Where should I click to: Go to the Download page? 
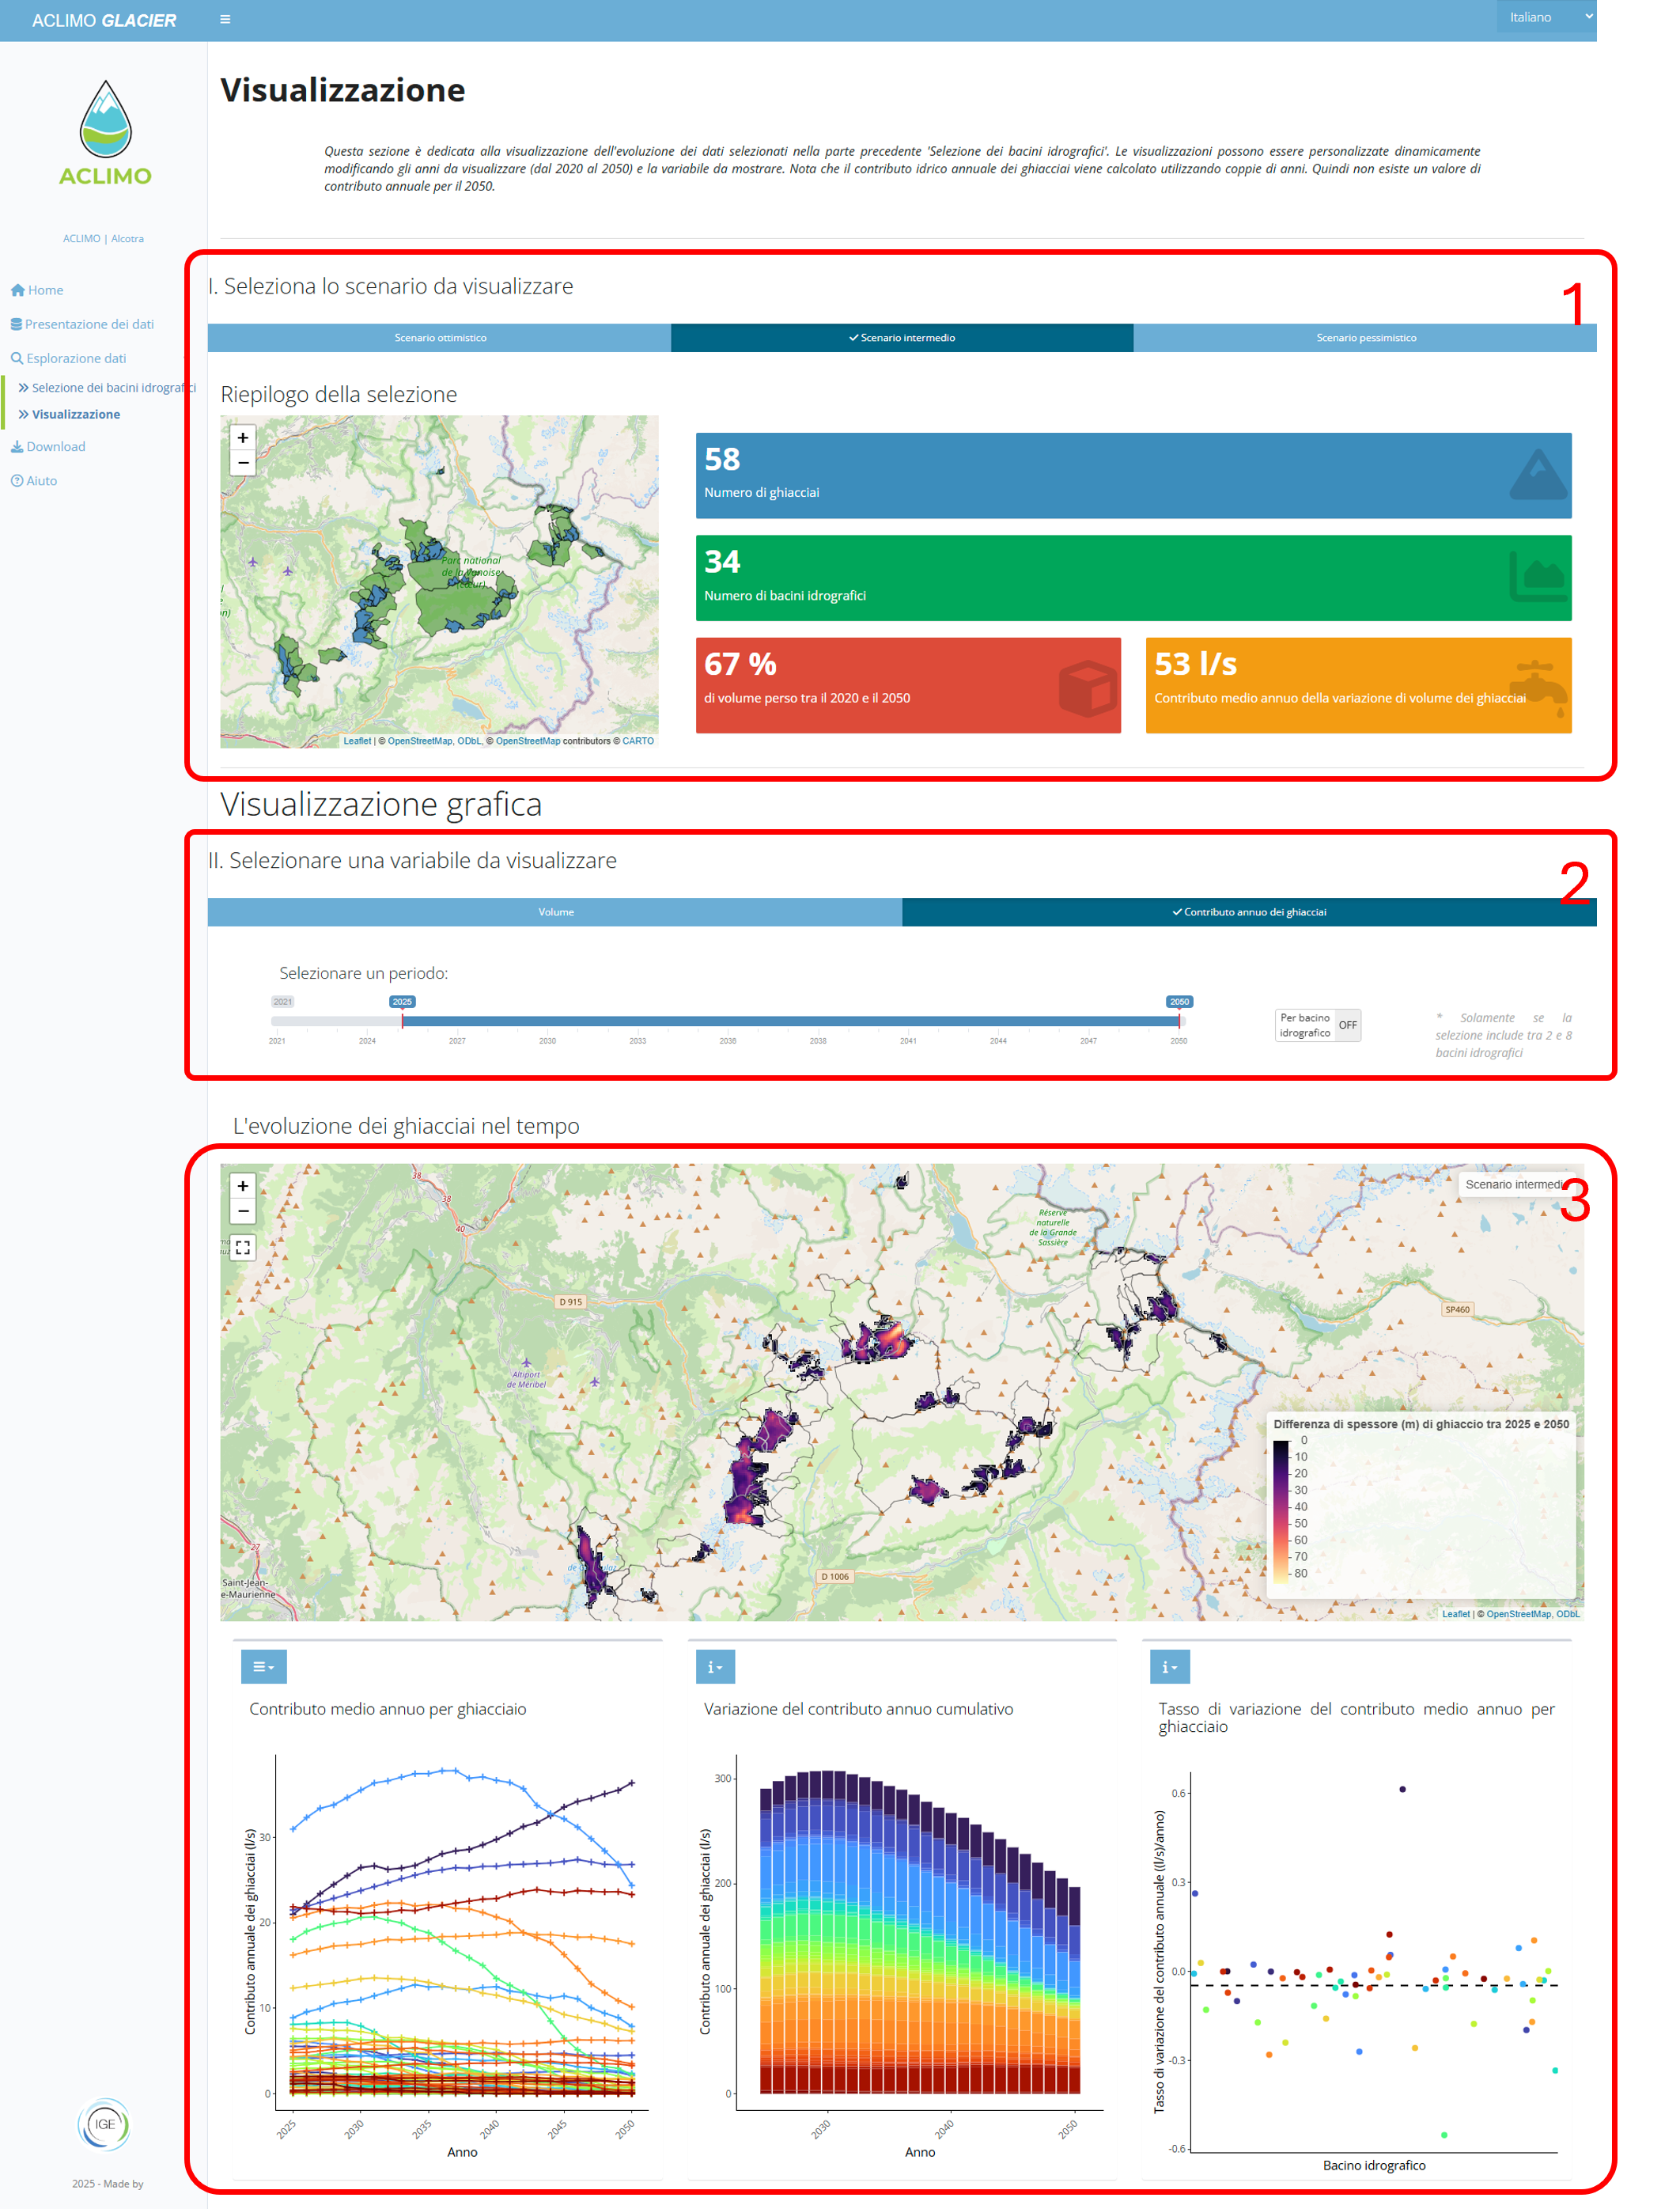point(55,447)
